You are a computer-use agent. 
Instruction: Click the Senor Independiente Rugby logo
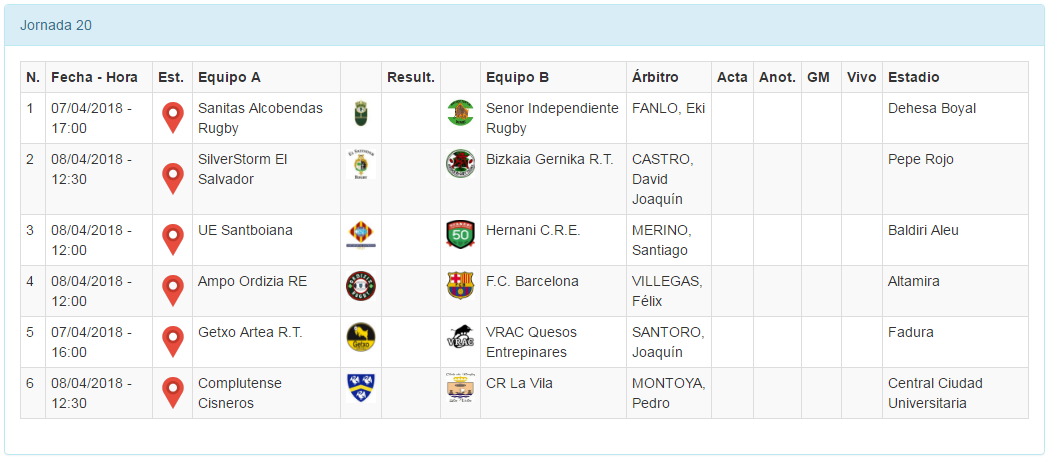pos(460,113)
